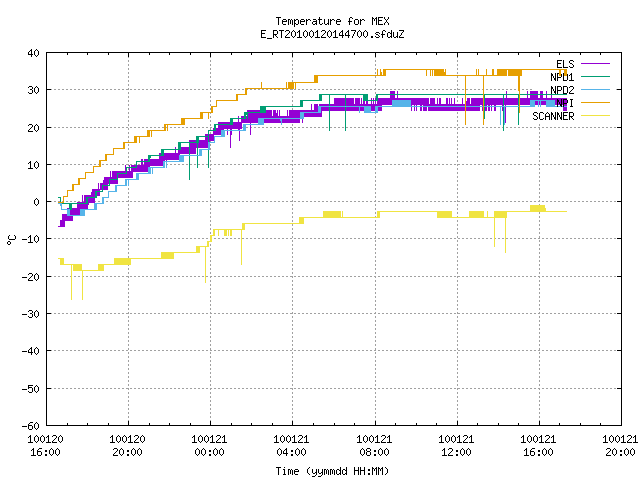Screen dimensions: 640x480
Task: Click the y-axis label -40
Action: (x=31, y=351)
